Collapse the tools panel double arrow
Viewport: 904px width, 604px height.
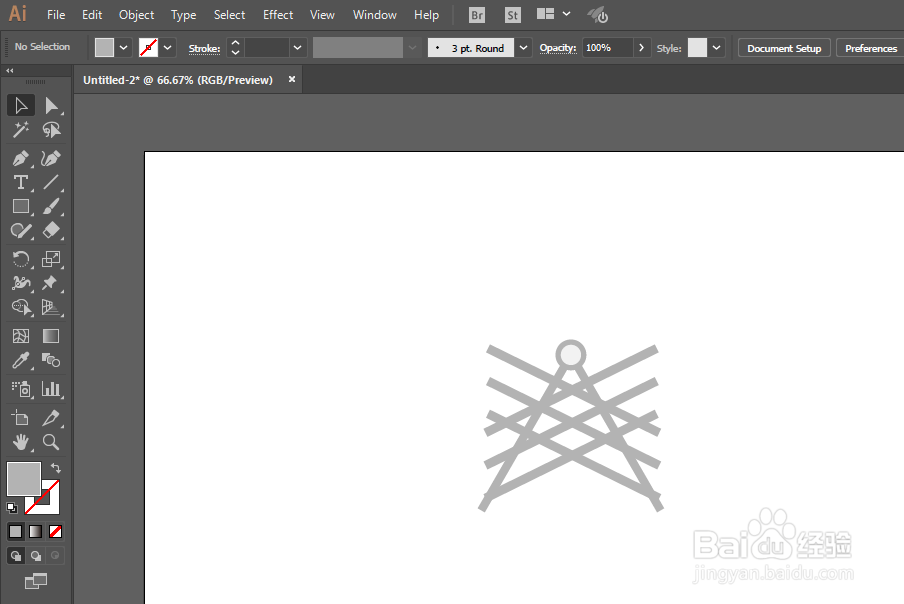coord(10,70)
